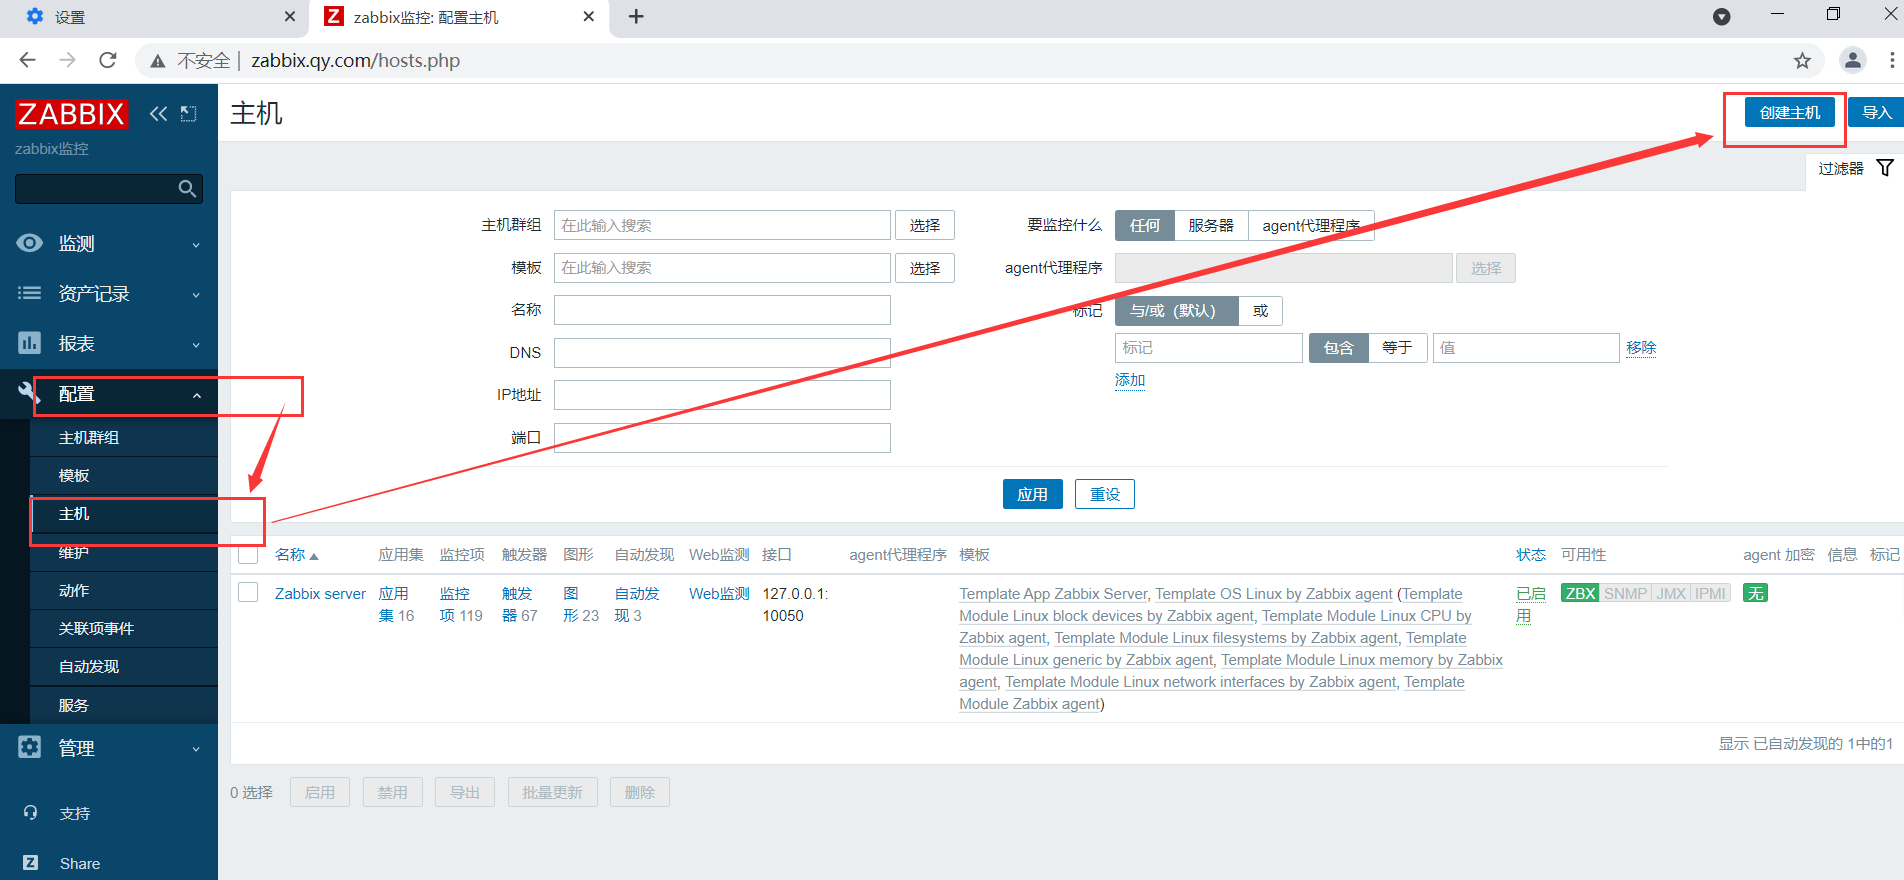
Task: Switch to the 设置 browser tab
Action: (x=155, y=17)
